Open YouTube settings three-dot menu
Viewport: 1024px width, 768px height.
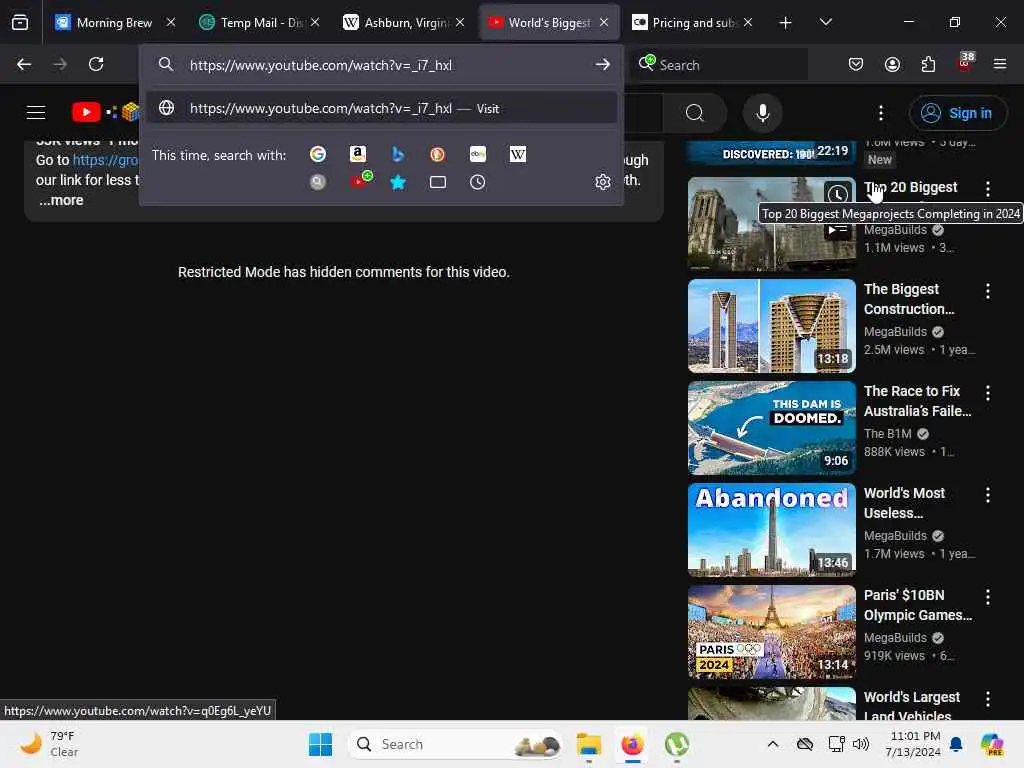880,113
